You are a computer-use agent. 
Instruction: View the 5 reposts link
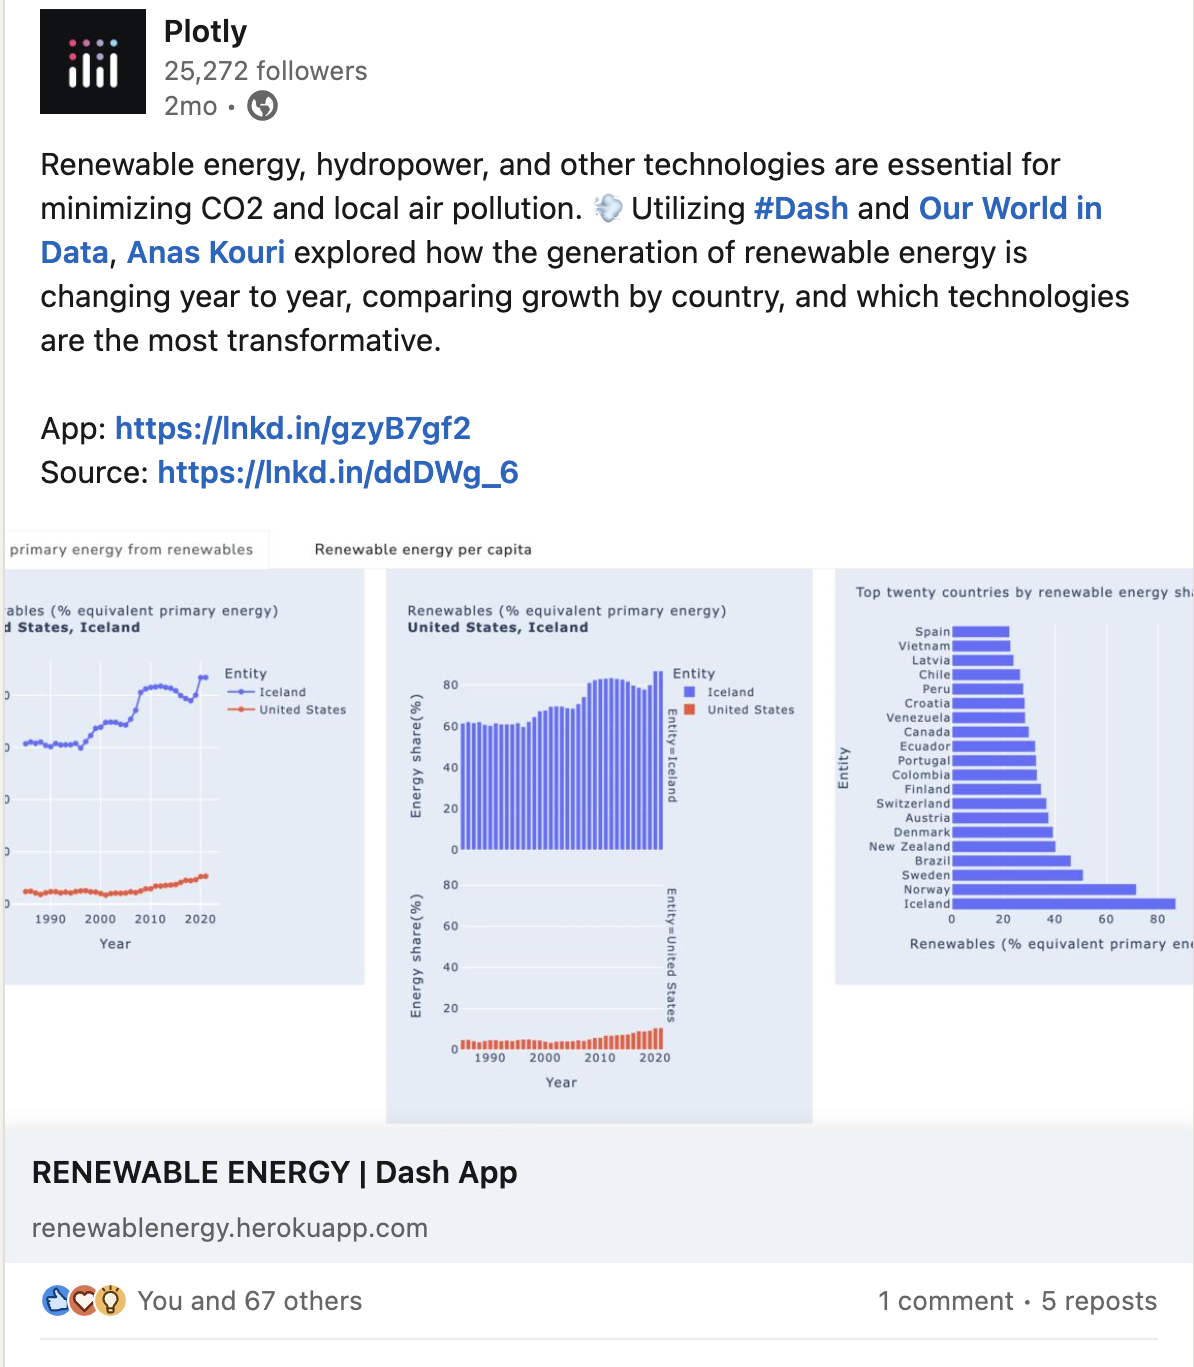(x=1099, y=1301)
